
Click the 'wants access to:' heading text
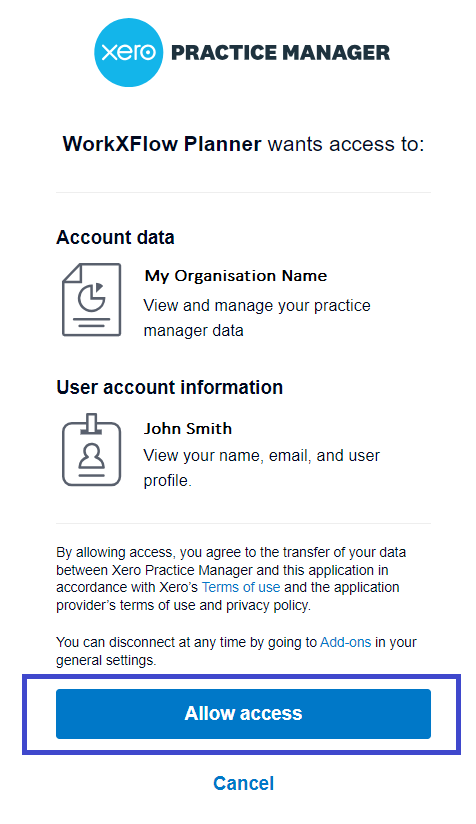346,144
